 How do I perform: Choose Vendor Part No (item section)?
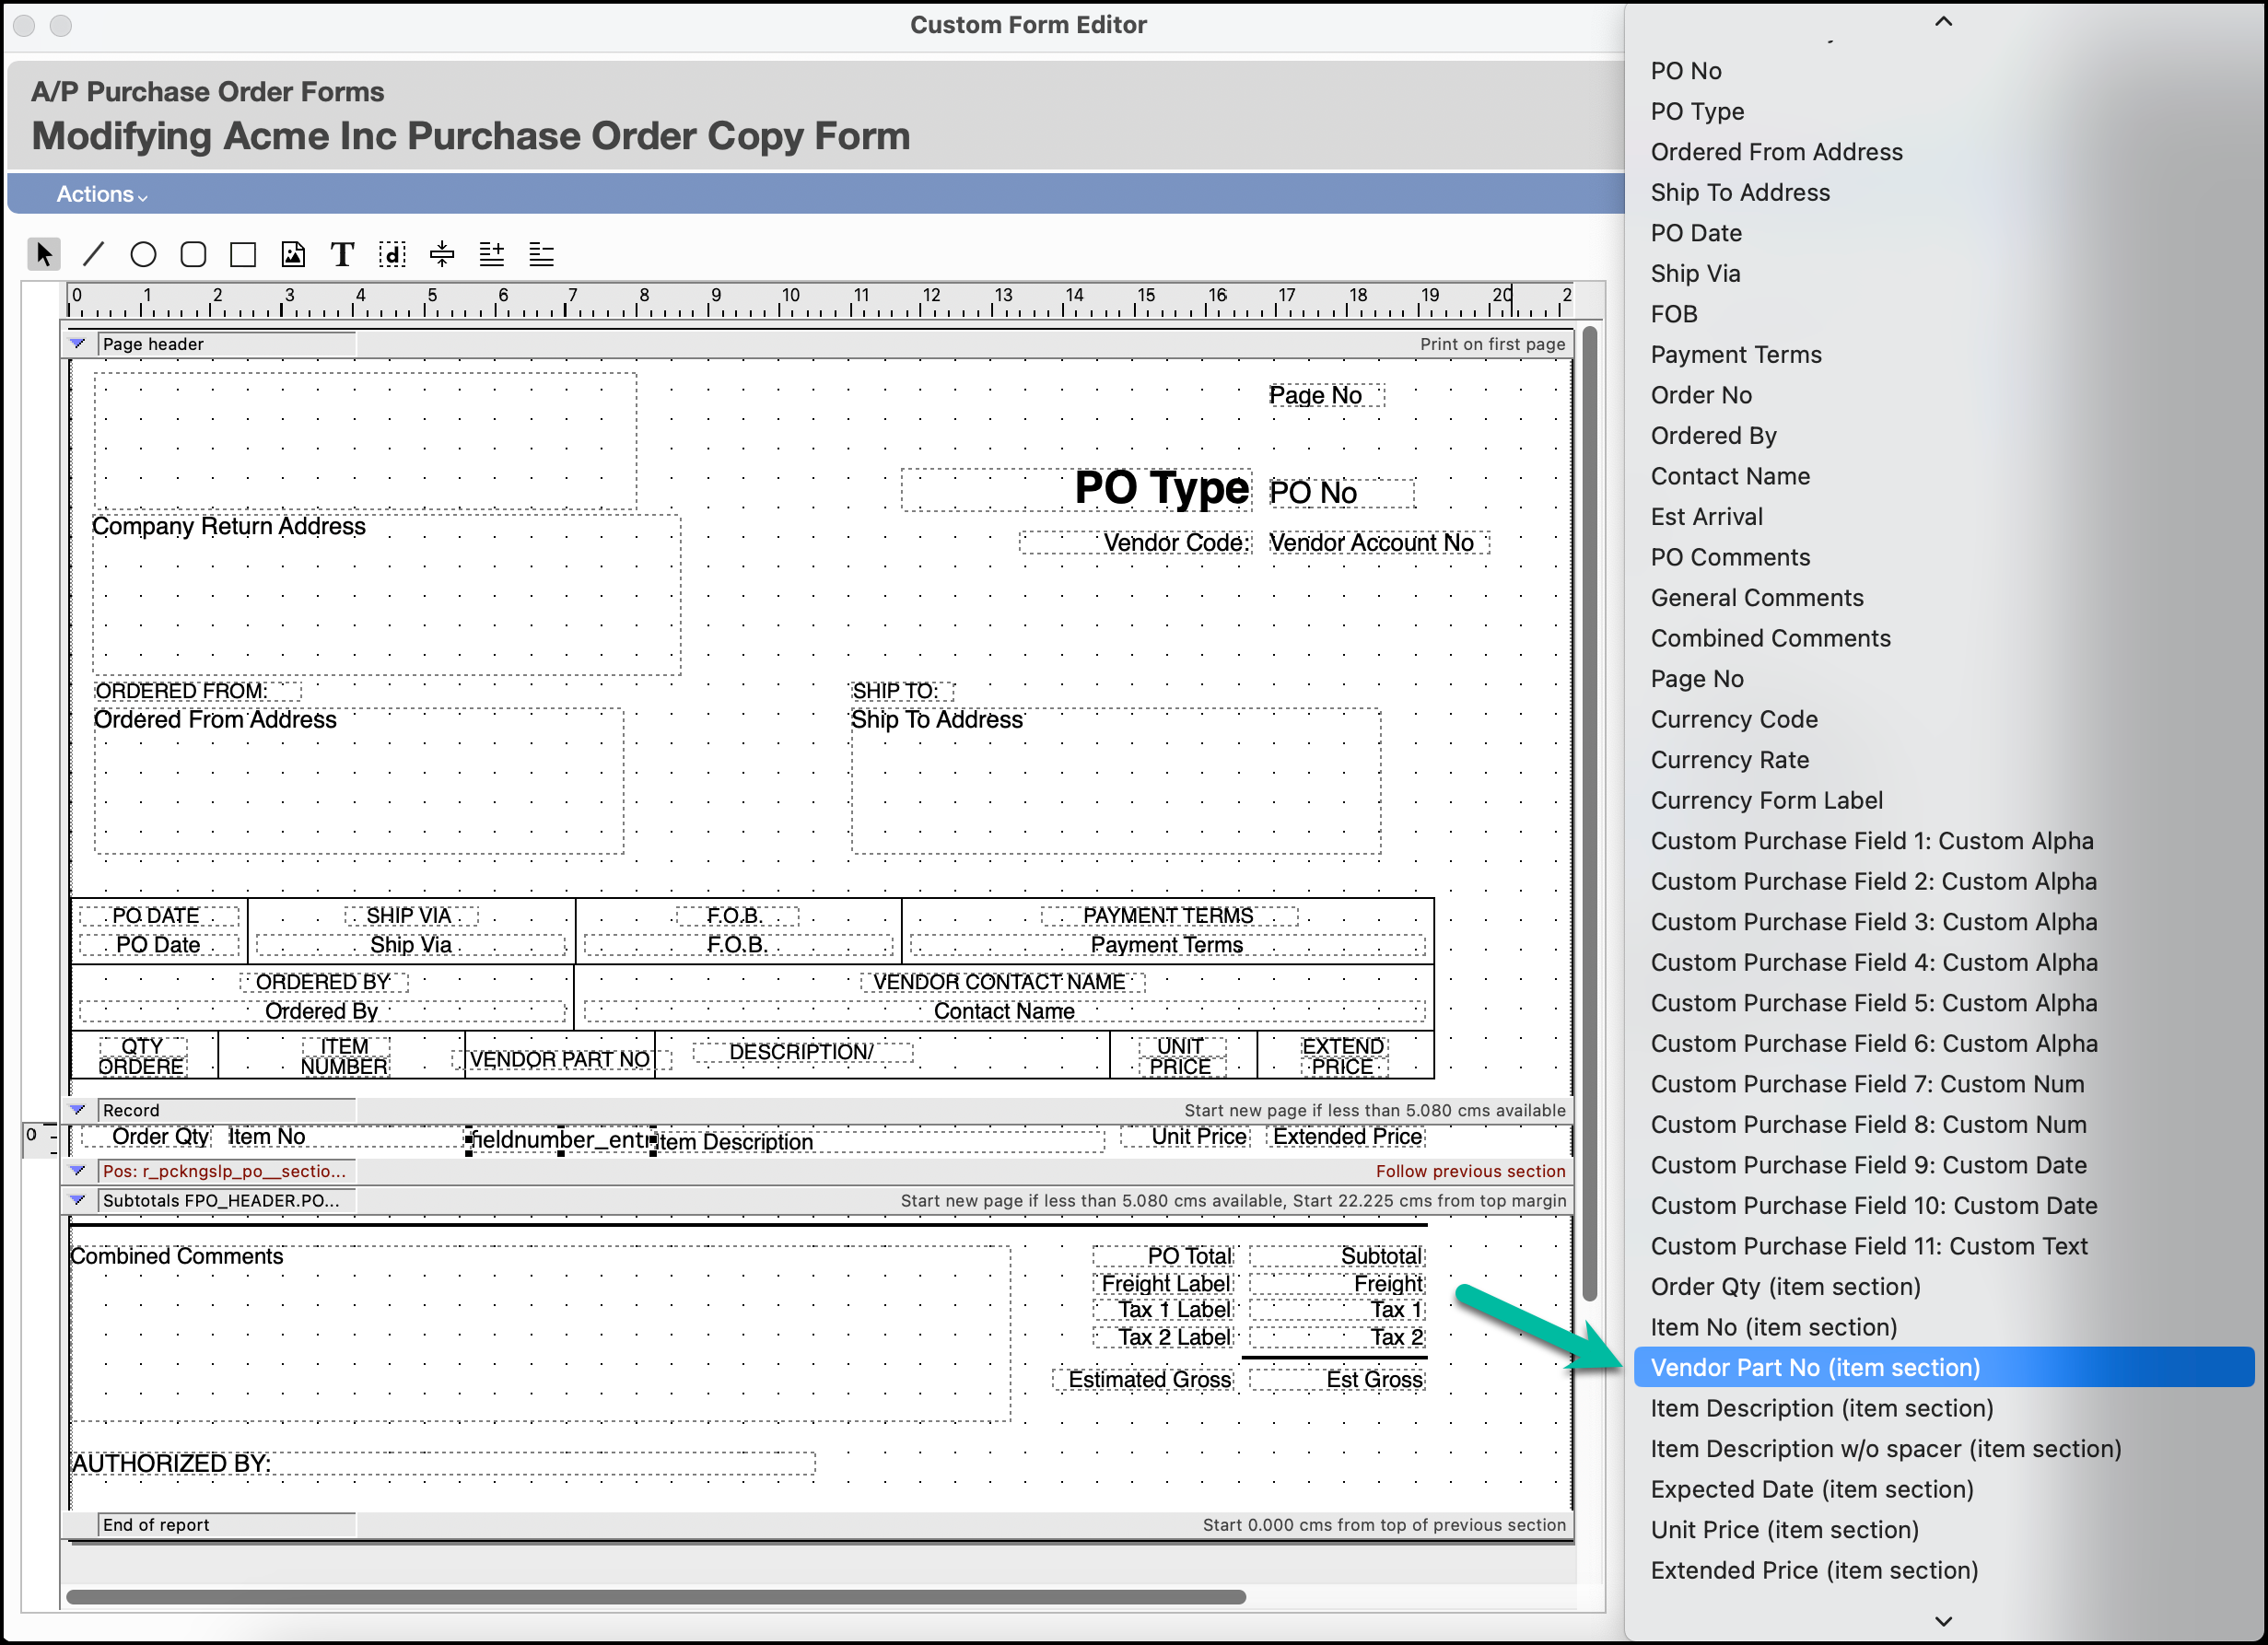[x=1814, y=1366]
